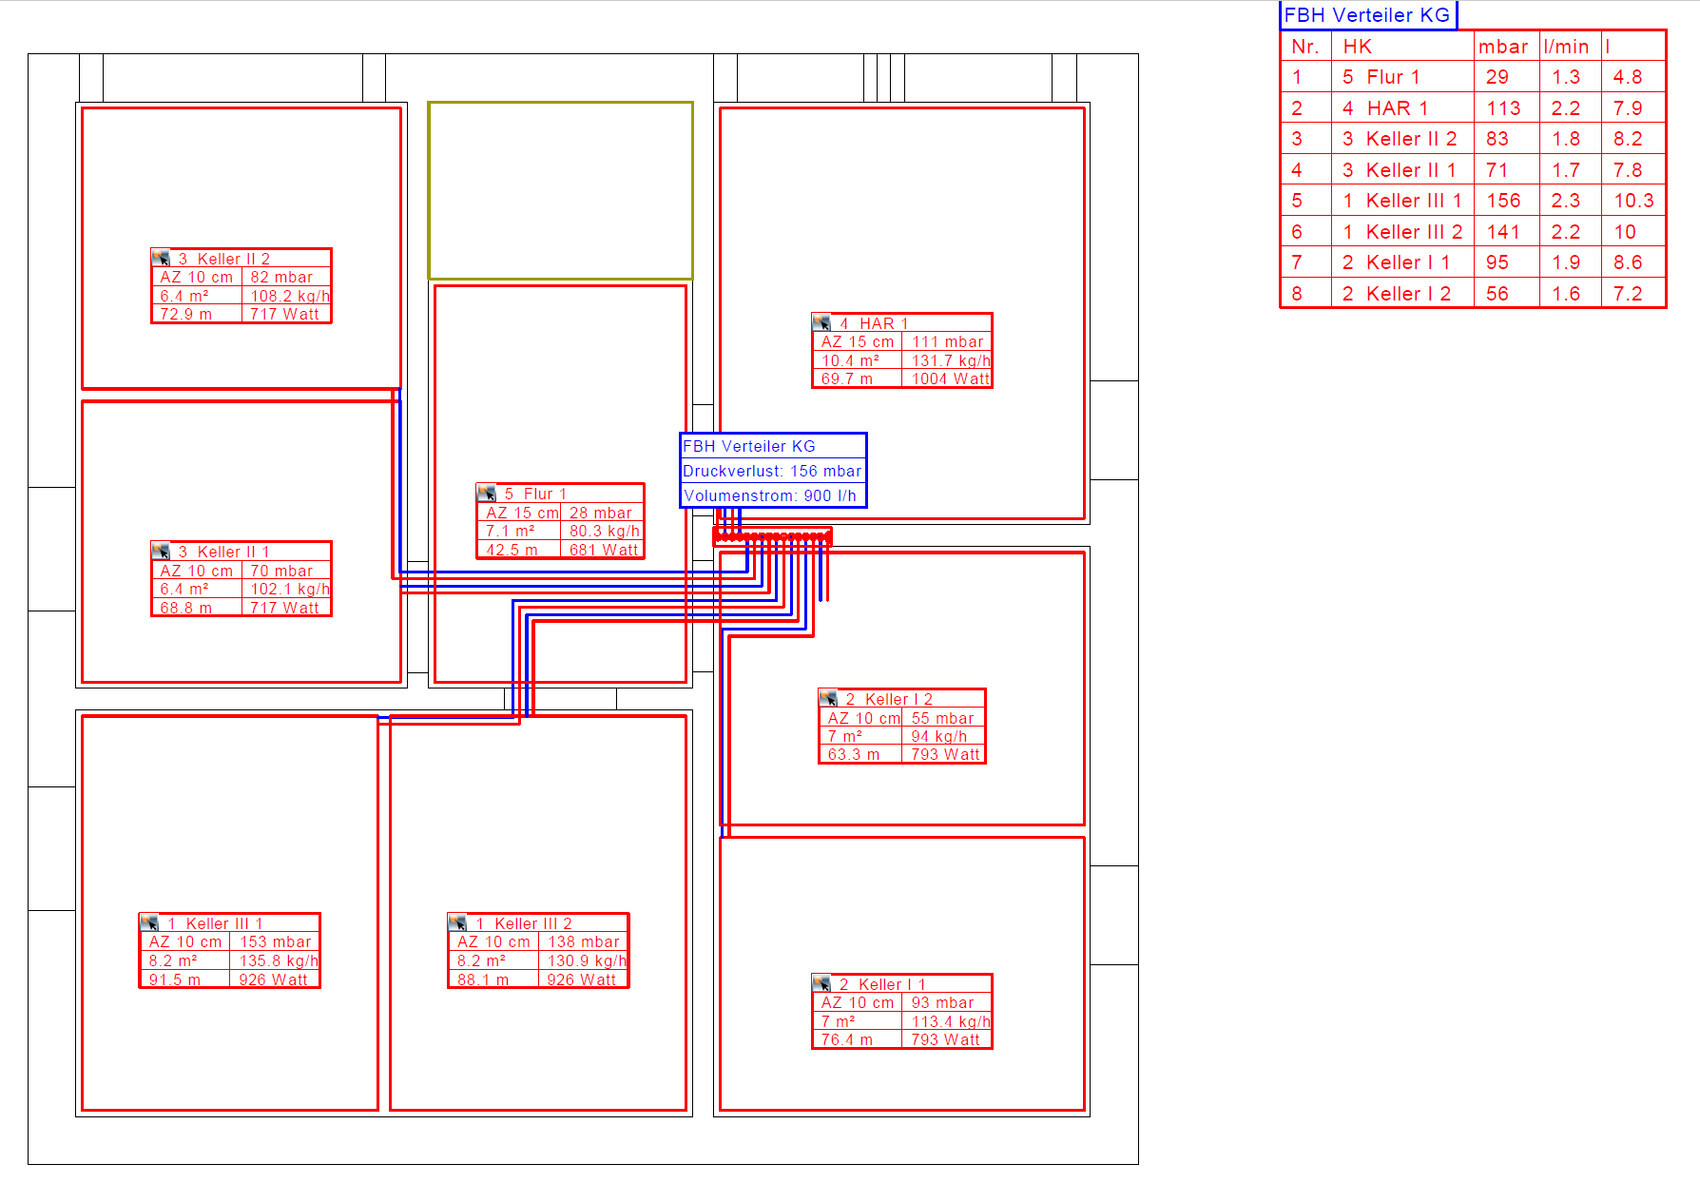
Task: Click the icon in Keller III 2 label
Action: pyautogui.click(x=458, y=923)
